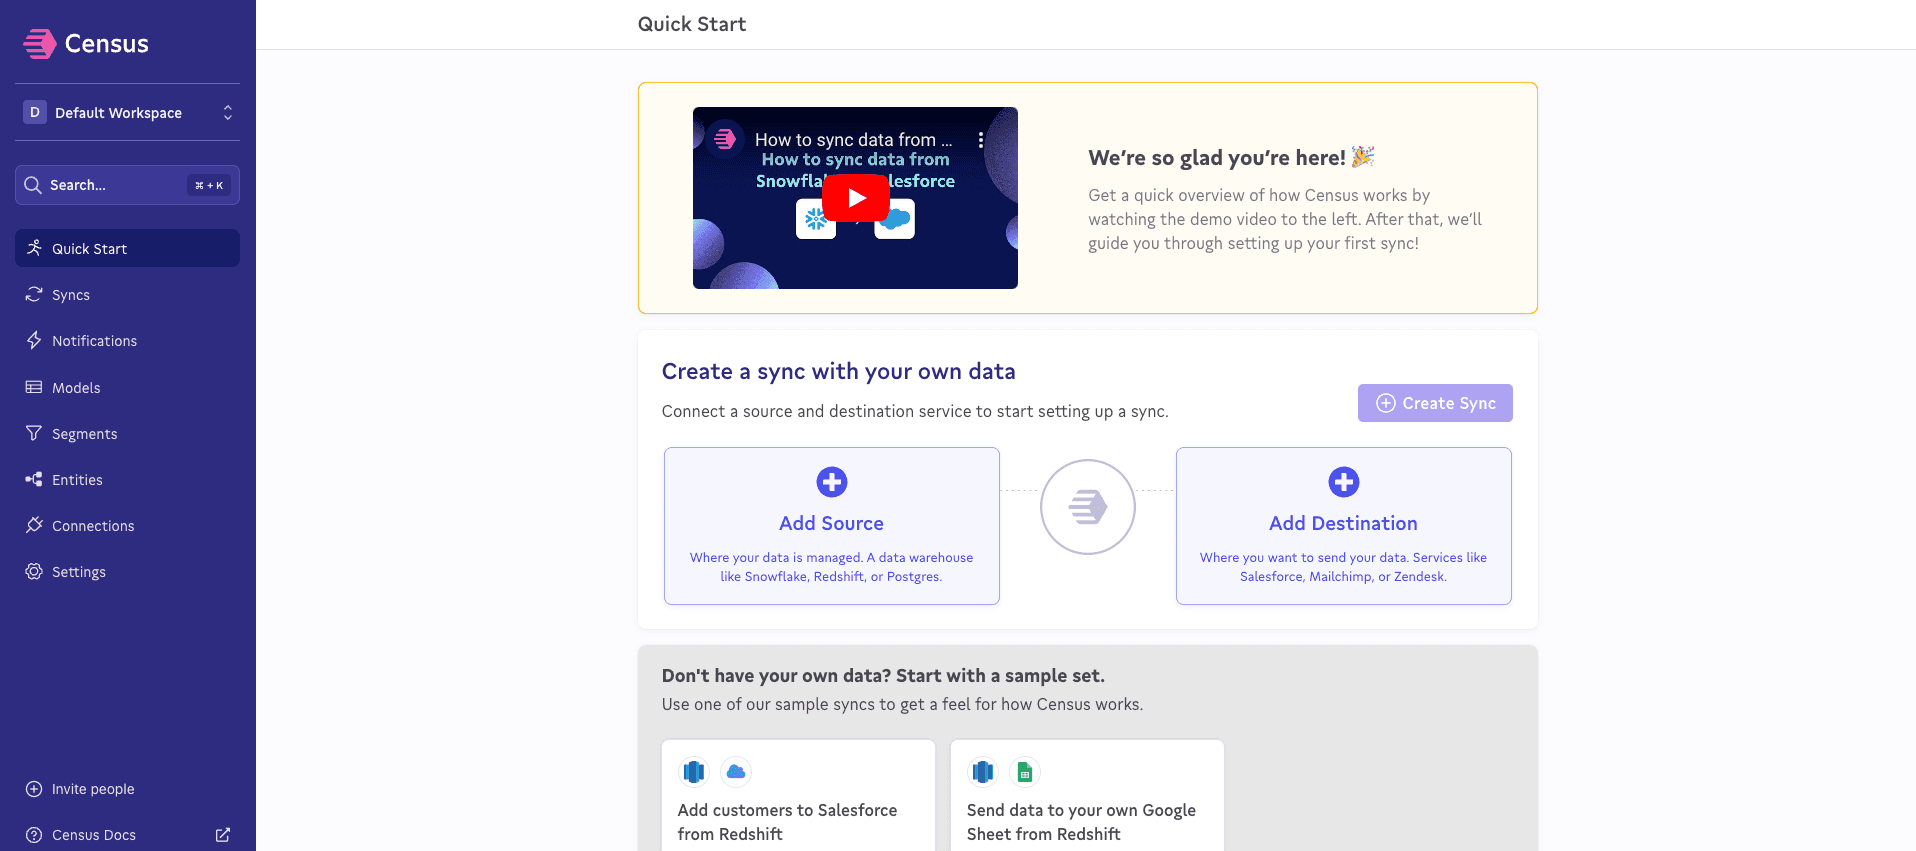Image resolution: width=1916 pixels, height=851 pixels.
Task: Click the Census Docs external link icon
Action: 223,835
